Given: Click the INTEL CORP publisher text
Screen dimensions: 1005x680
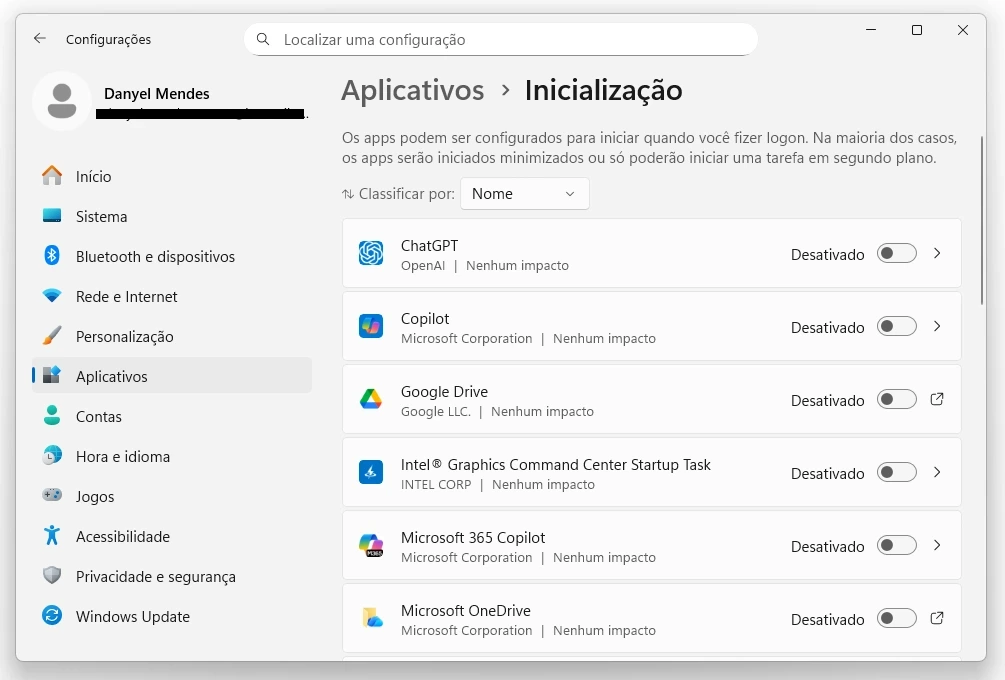Looking at the screenshot, I should pos(436,485).
